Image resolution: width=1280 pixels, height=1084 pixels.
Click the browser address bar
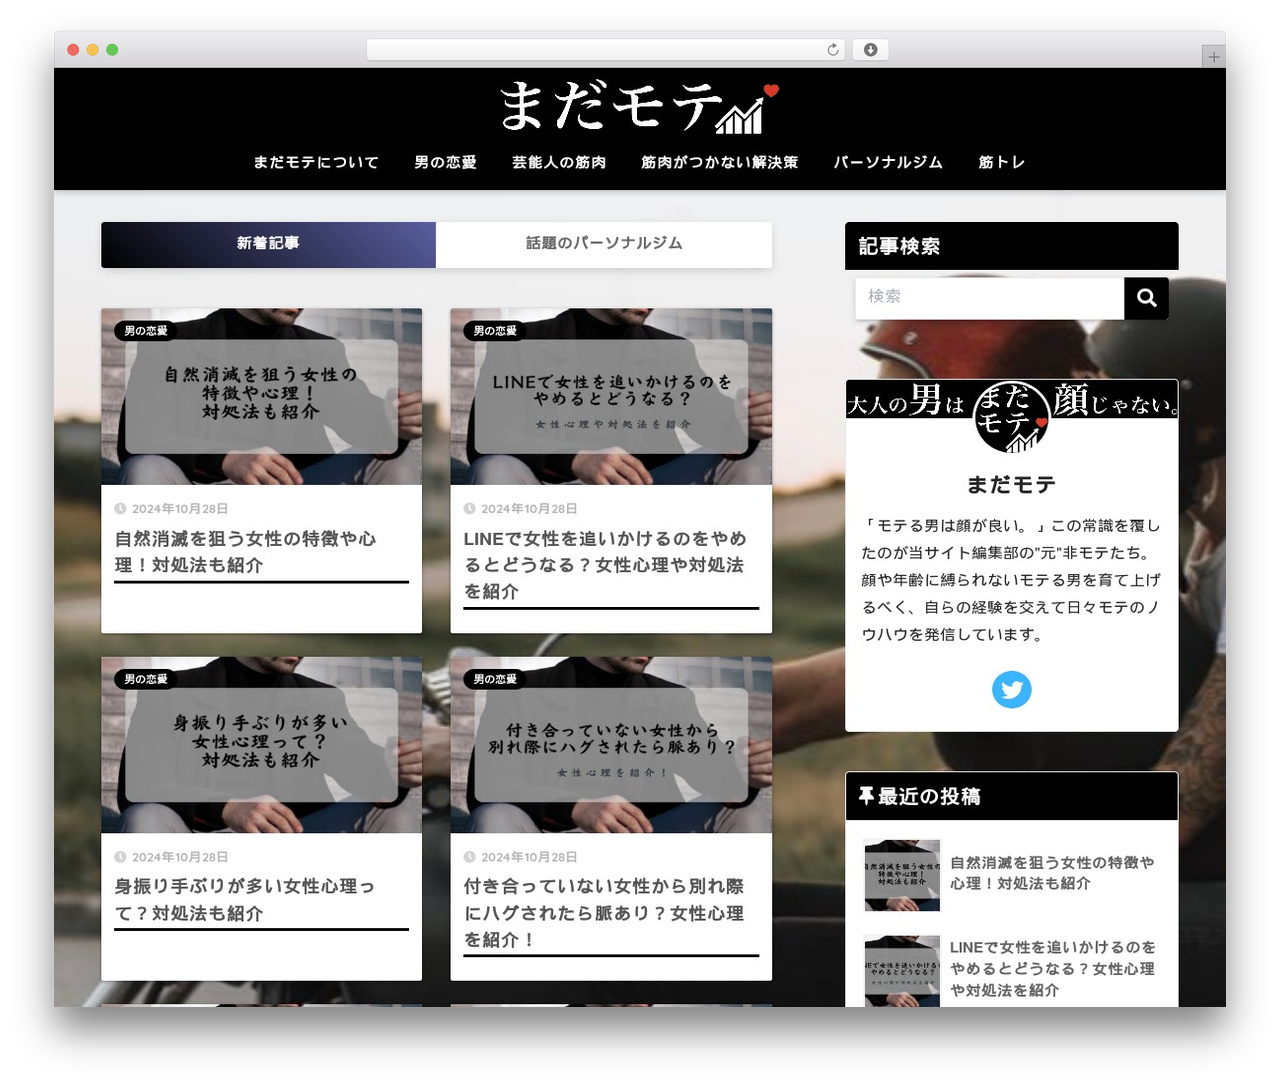tap(606, 49)
